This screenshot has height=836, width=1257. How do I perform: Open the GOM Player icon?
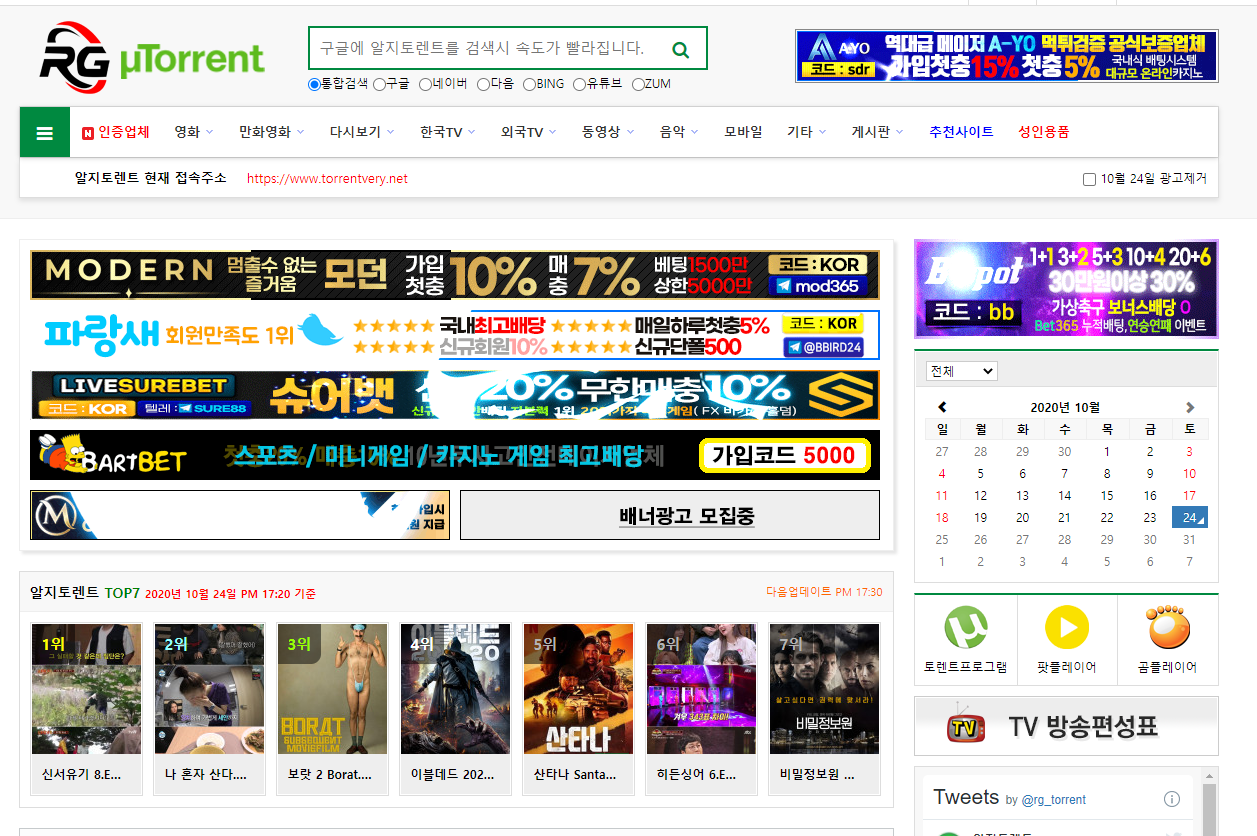coord(1167,628)
